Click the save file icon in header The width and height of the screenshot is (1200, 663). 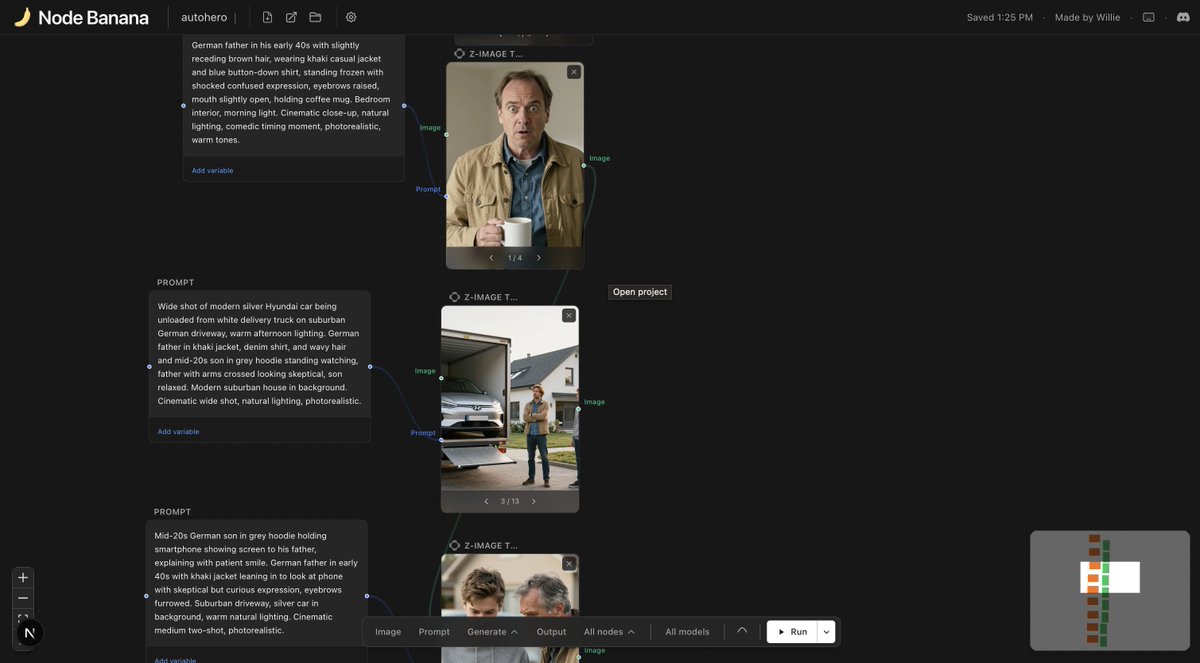267,17
